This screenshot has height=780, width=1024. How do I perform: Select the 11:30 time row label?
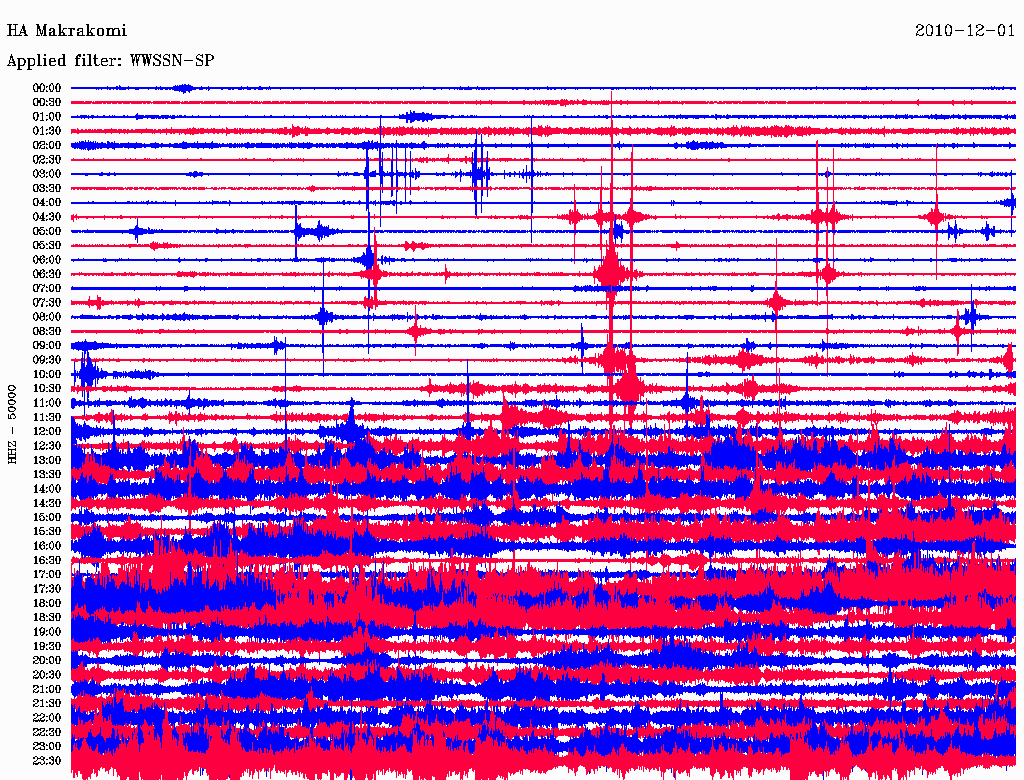coord(47,417)
